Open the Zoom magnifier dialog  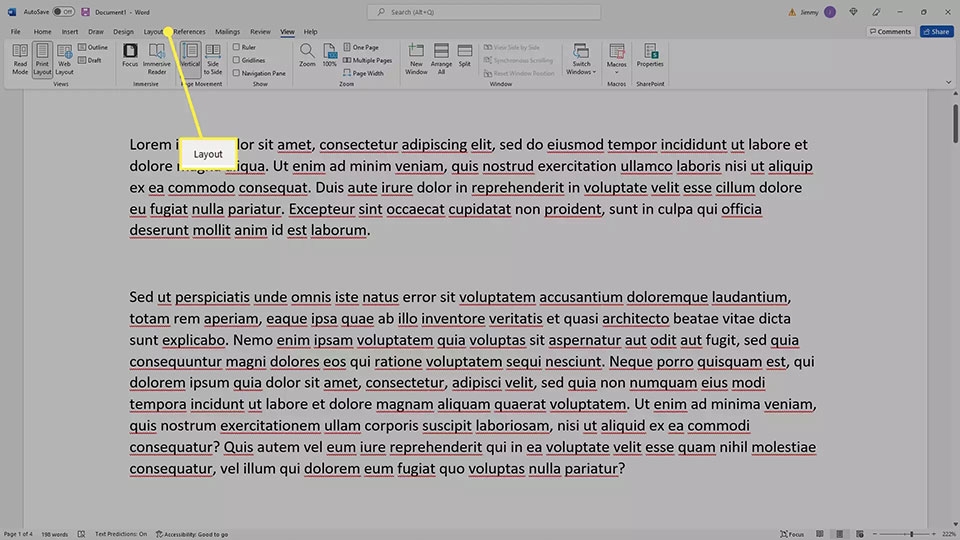[307, 55]
